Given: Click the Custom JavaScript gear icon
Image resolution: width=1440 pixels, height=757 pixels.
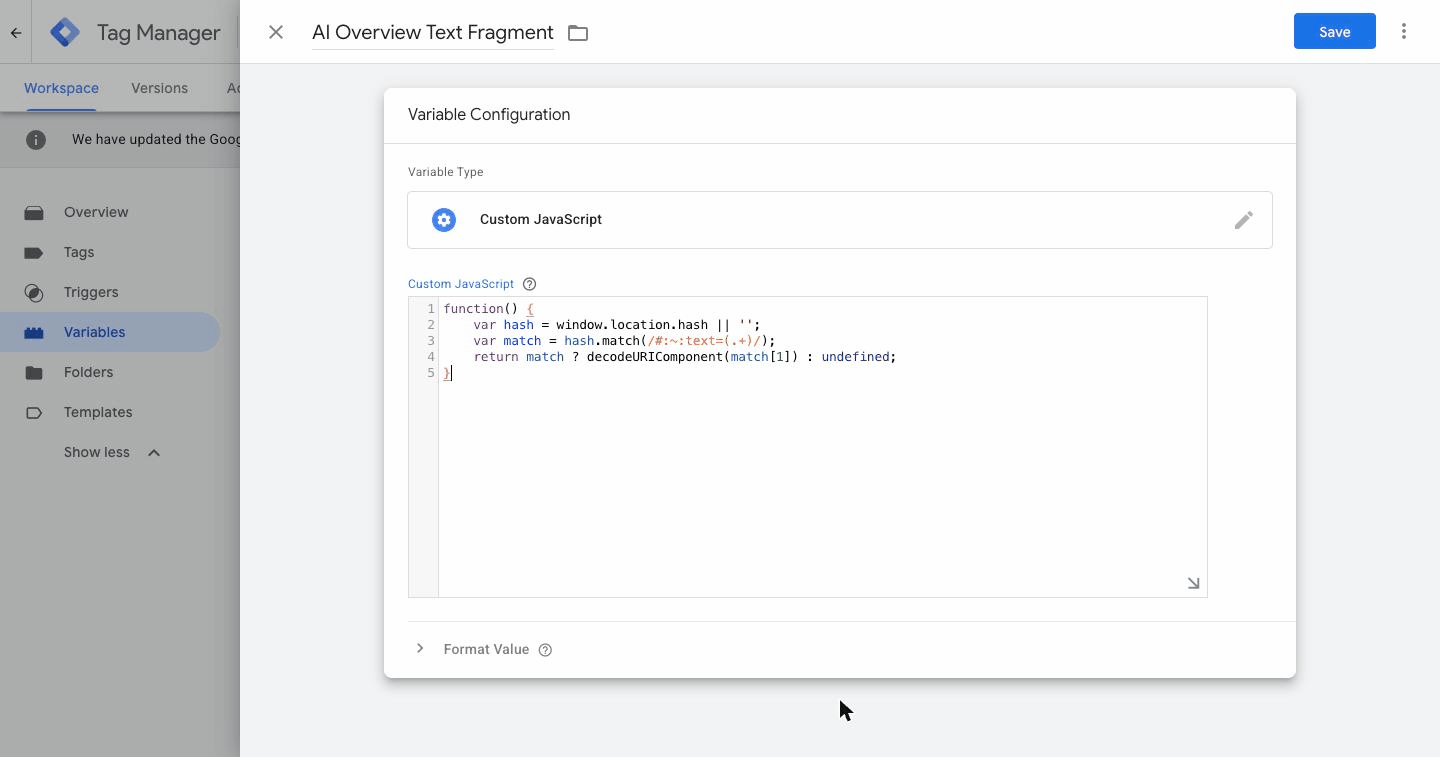Looking at the screenshot, I should [x=444, y=220].
